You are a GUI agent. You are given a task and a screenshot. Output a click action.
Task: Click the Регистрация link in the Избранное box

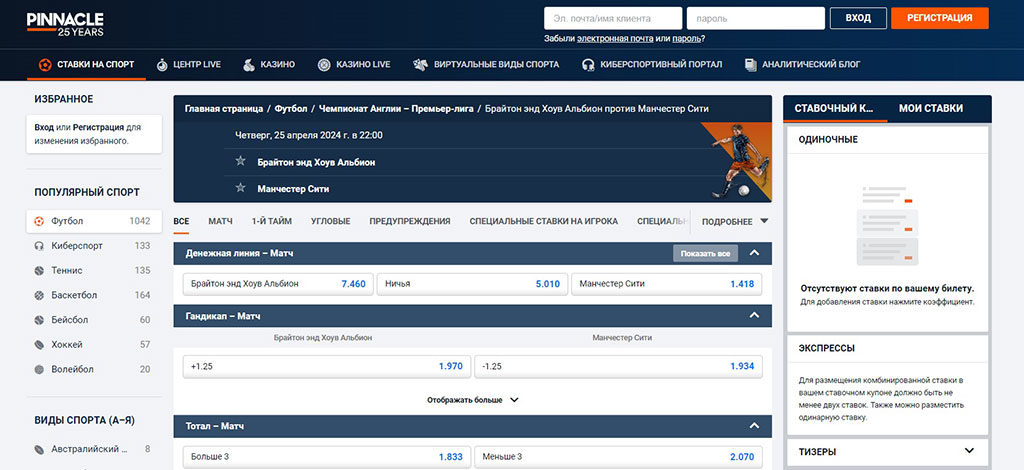[98, 127]
